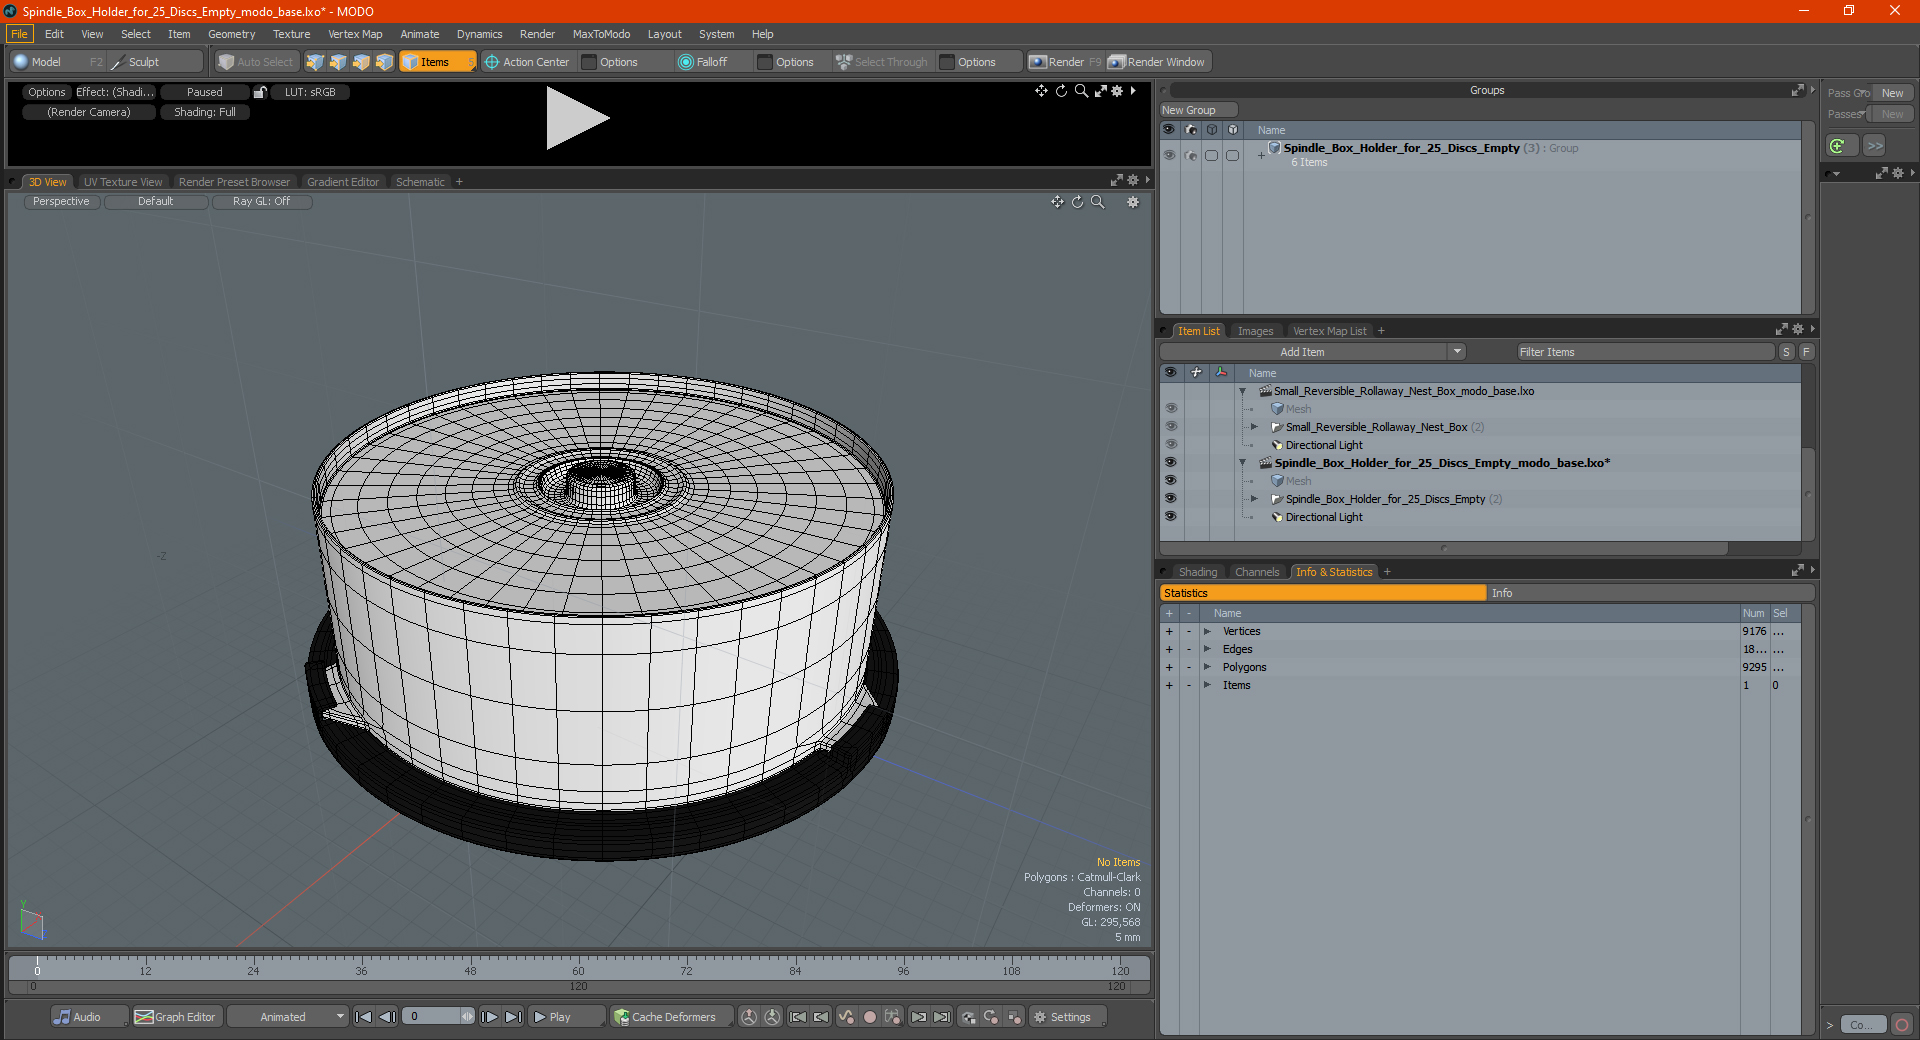Select the Action Center tool
Screen dimensions: 1920x1040
click(527, 62)
